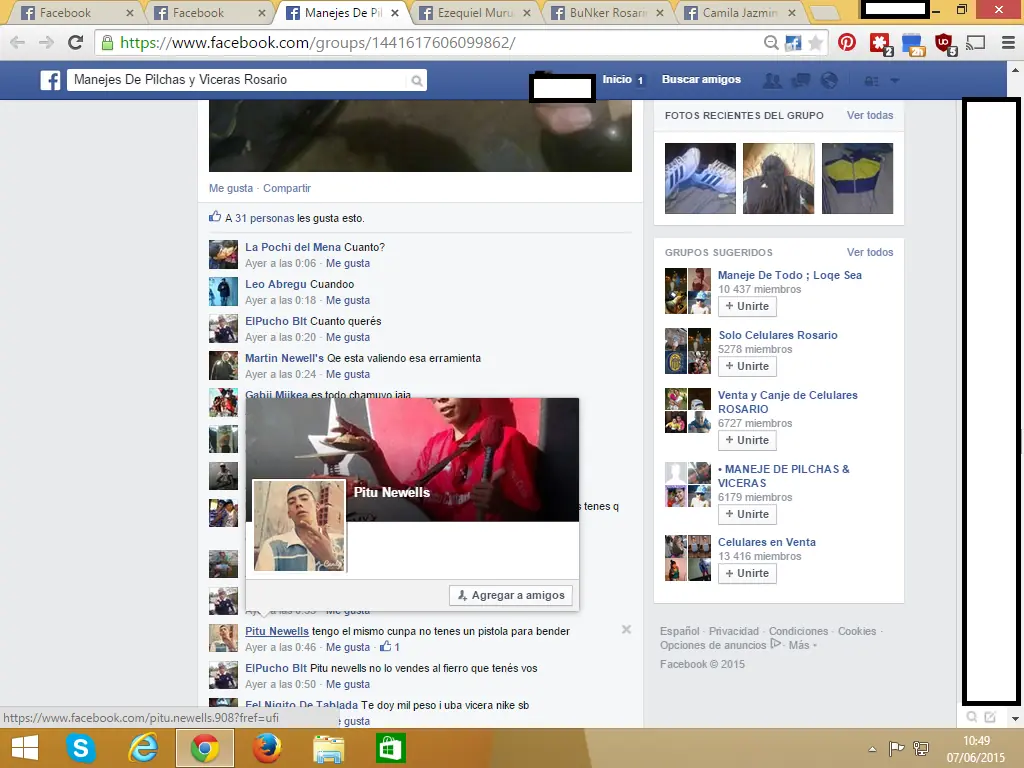Dismiss Pitu Newells comment with X
Viewport: 1024px width, 768px height.
(626, 630)
